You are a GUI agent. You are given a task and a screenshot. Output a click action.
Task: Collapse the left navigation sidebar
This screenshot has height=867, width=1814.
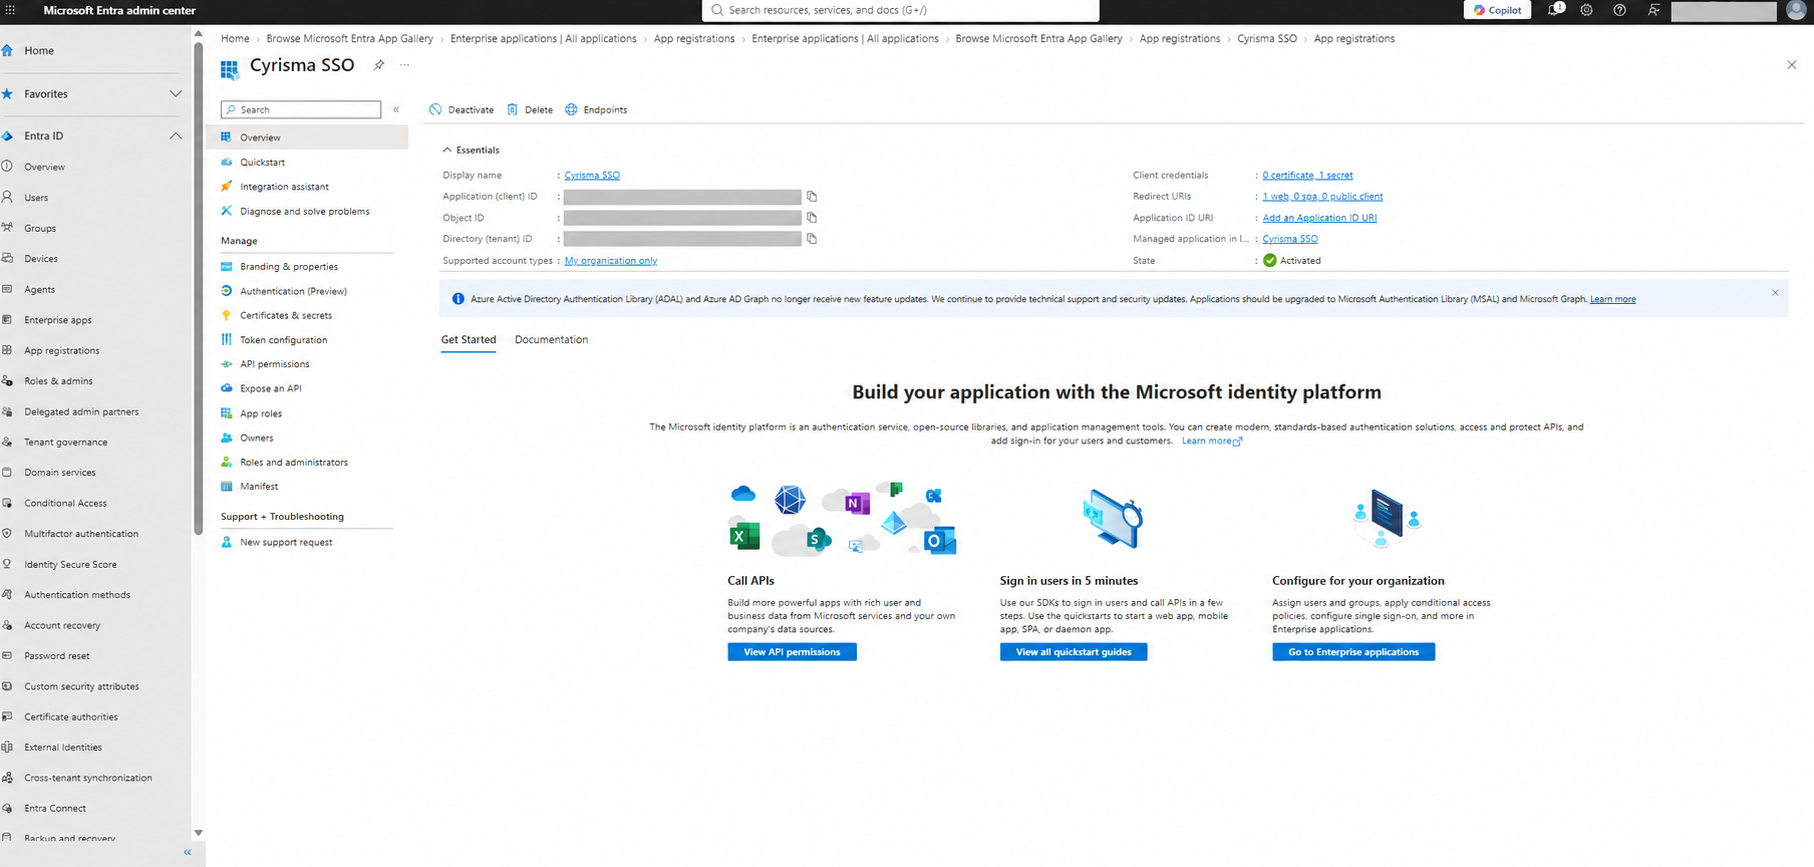187,852
